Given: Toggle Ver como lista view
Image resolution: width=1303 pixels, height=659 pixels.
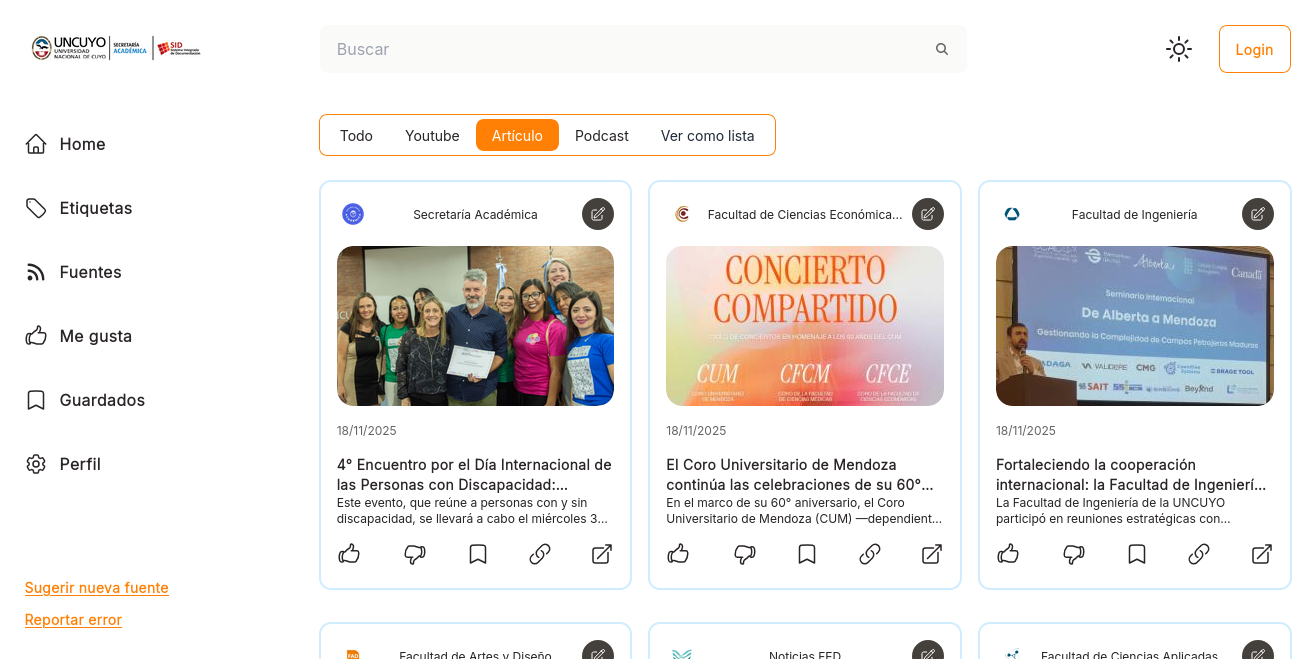Looking at the screenshot, I should pyautogui.click(x=707, y=136).
